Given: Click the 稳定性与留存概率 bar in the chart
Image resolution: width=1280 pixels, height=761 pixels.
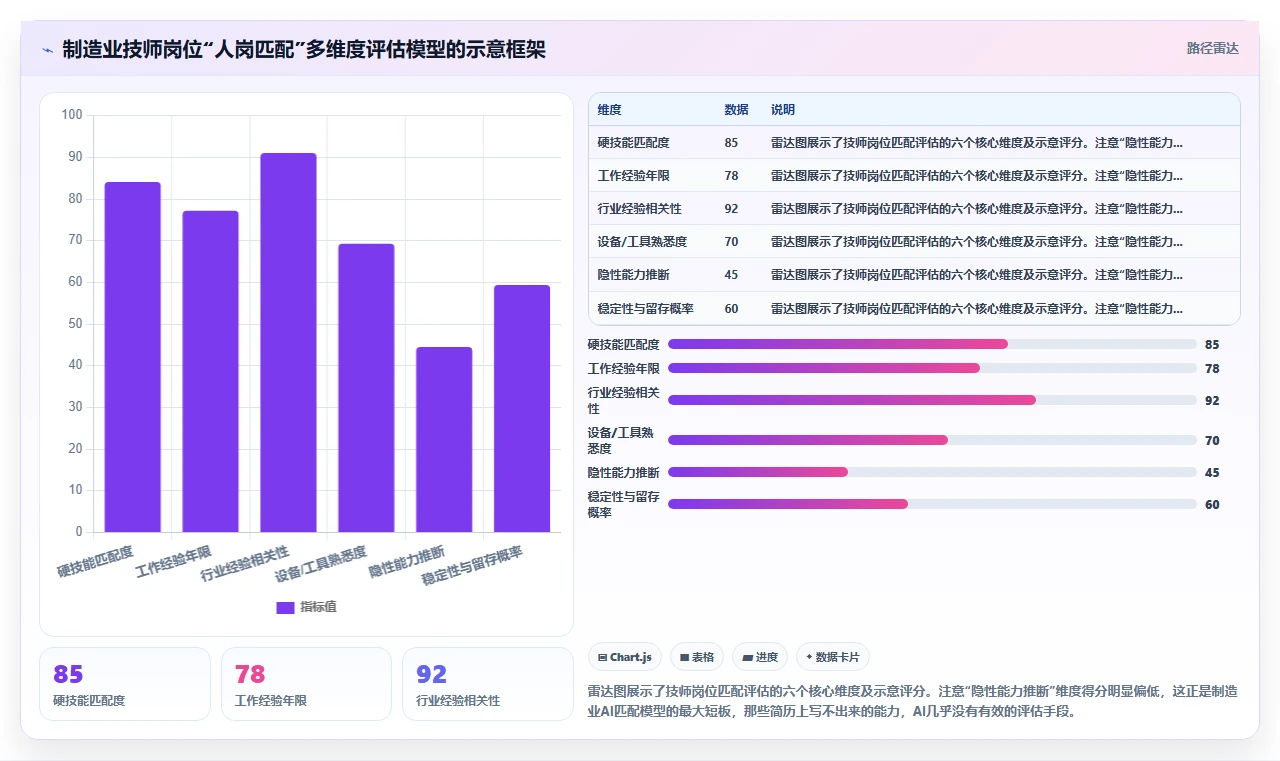Looking at the screenshot, I should 522,408.
